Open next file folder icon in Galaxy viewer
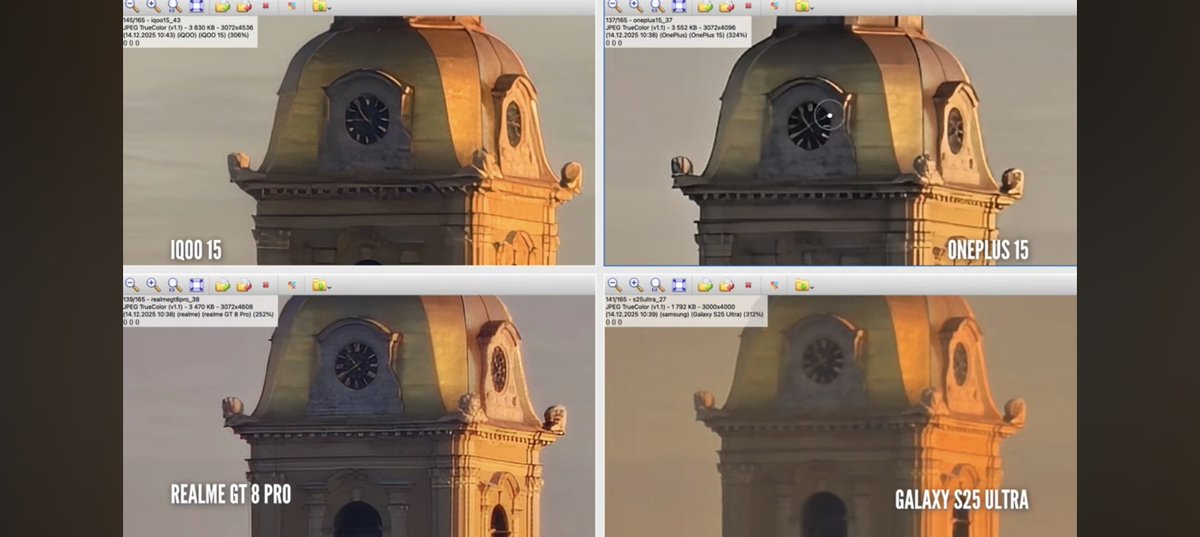Image resolution: width=1200 pixels, height=537 pixels. 725,285
